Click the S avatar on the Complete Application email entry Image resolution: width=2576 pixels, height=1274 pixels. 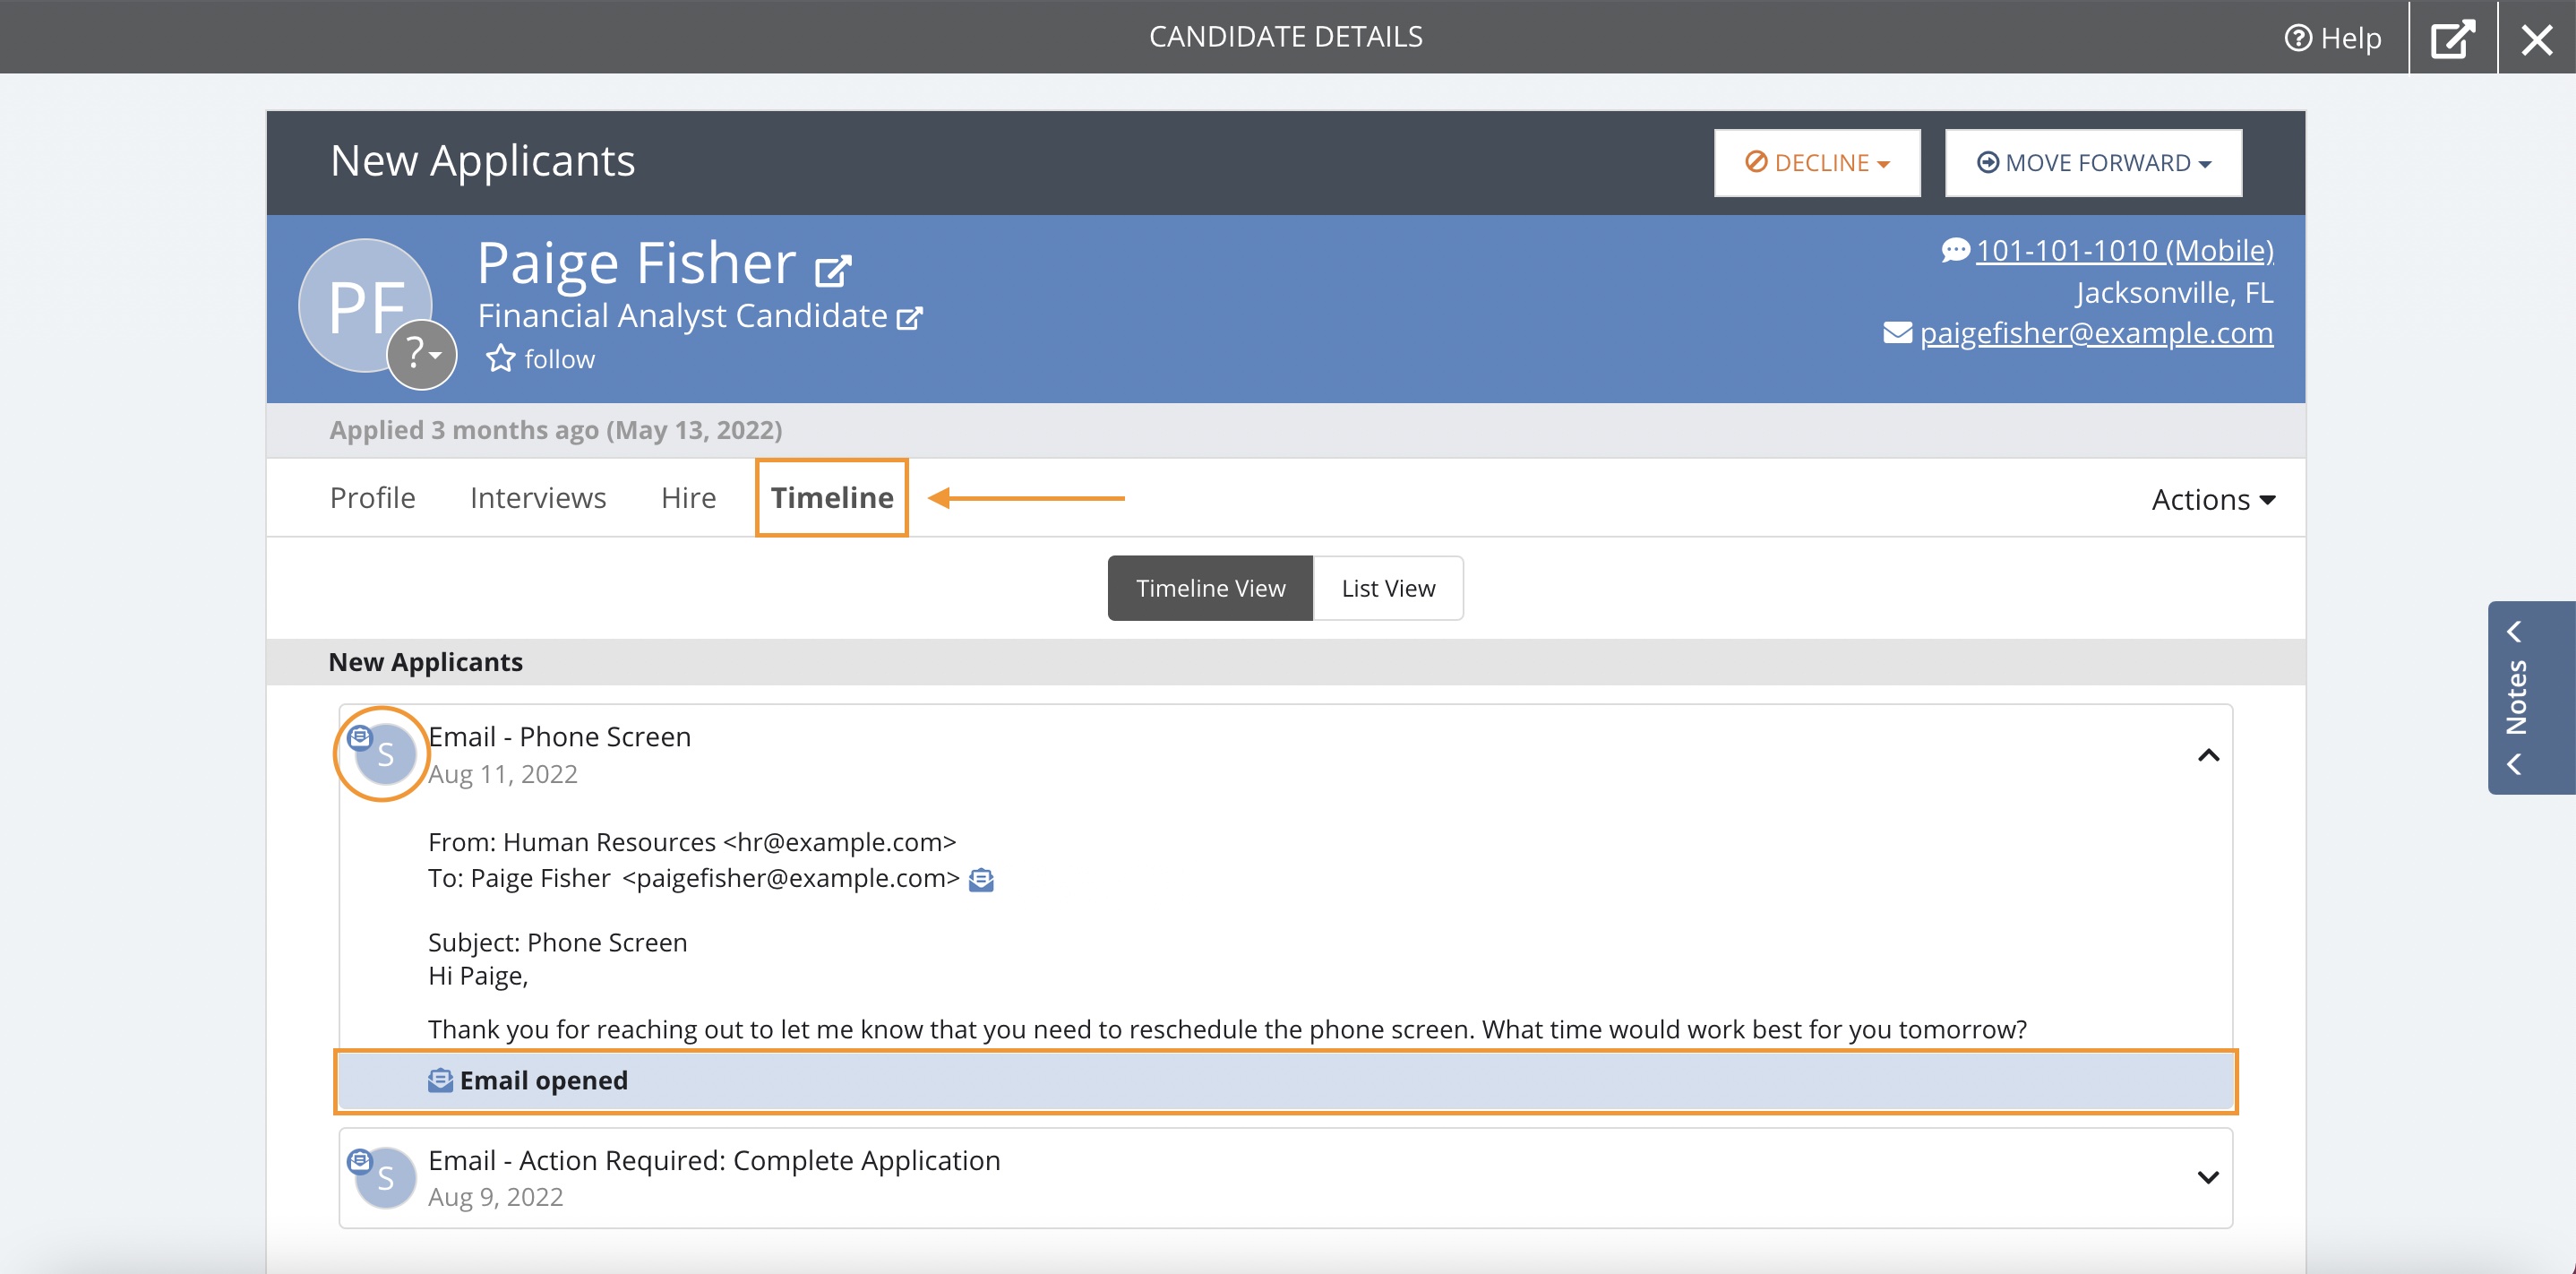click(386, 1178)
